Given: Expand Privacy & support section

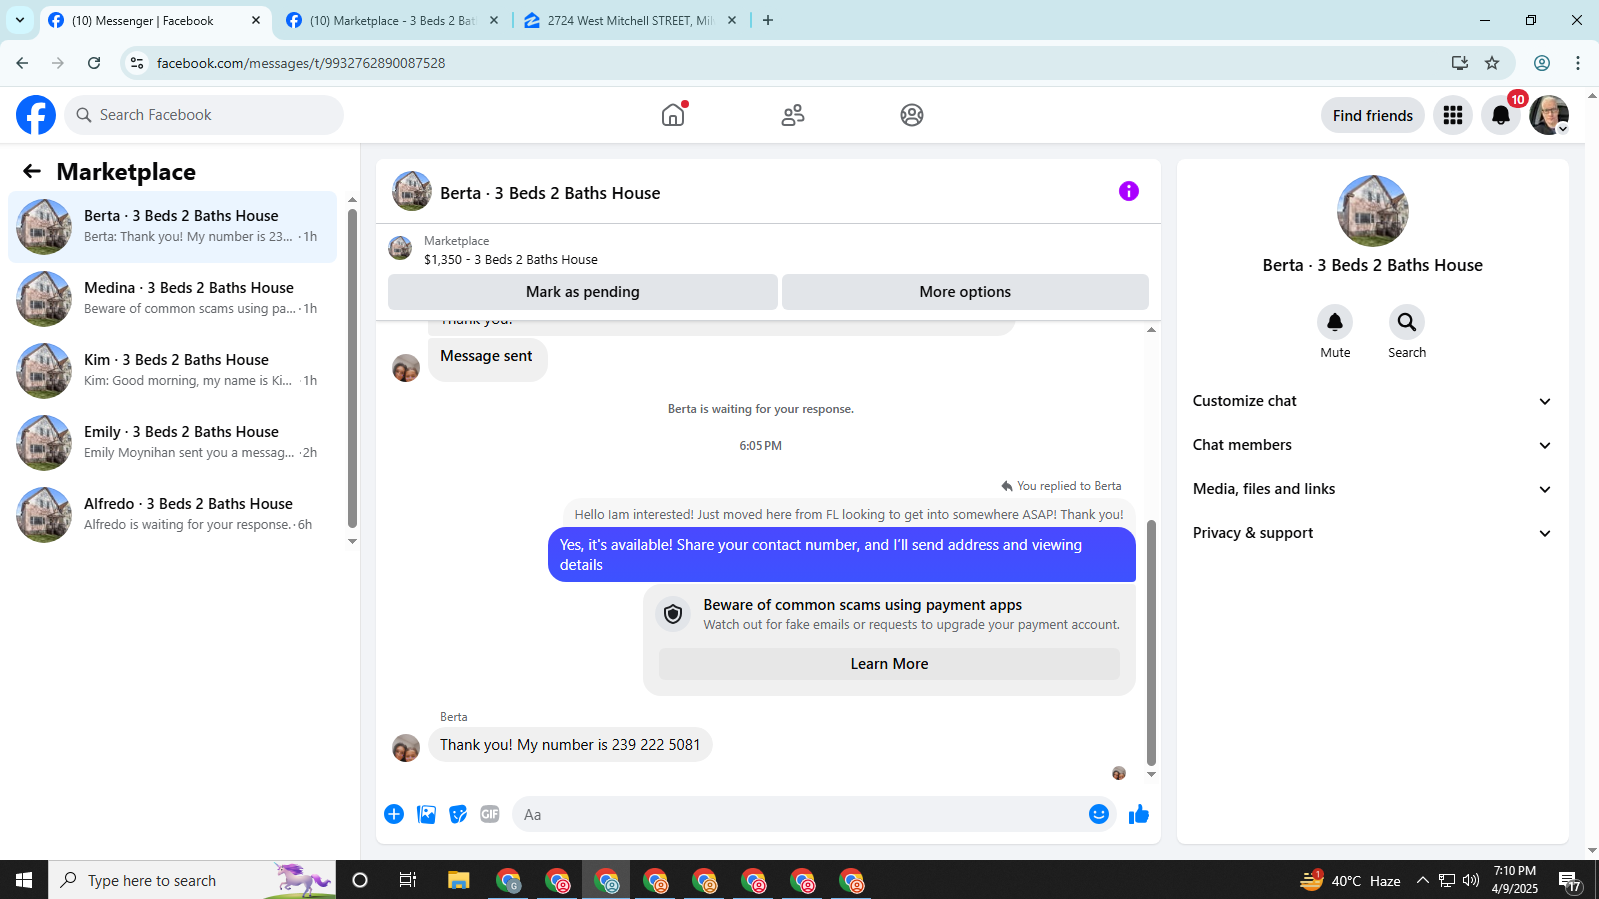Looking at the screenshot, I should click(x=1372, y=533).
